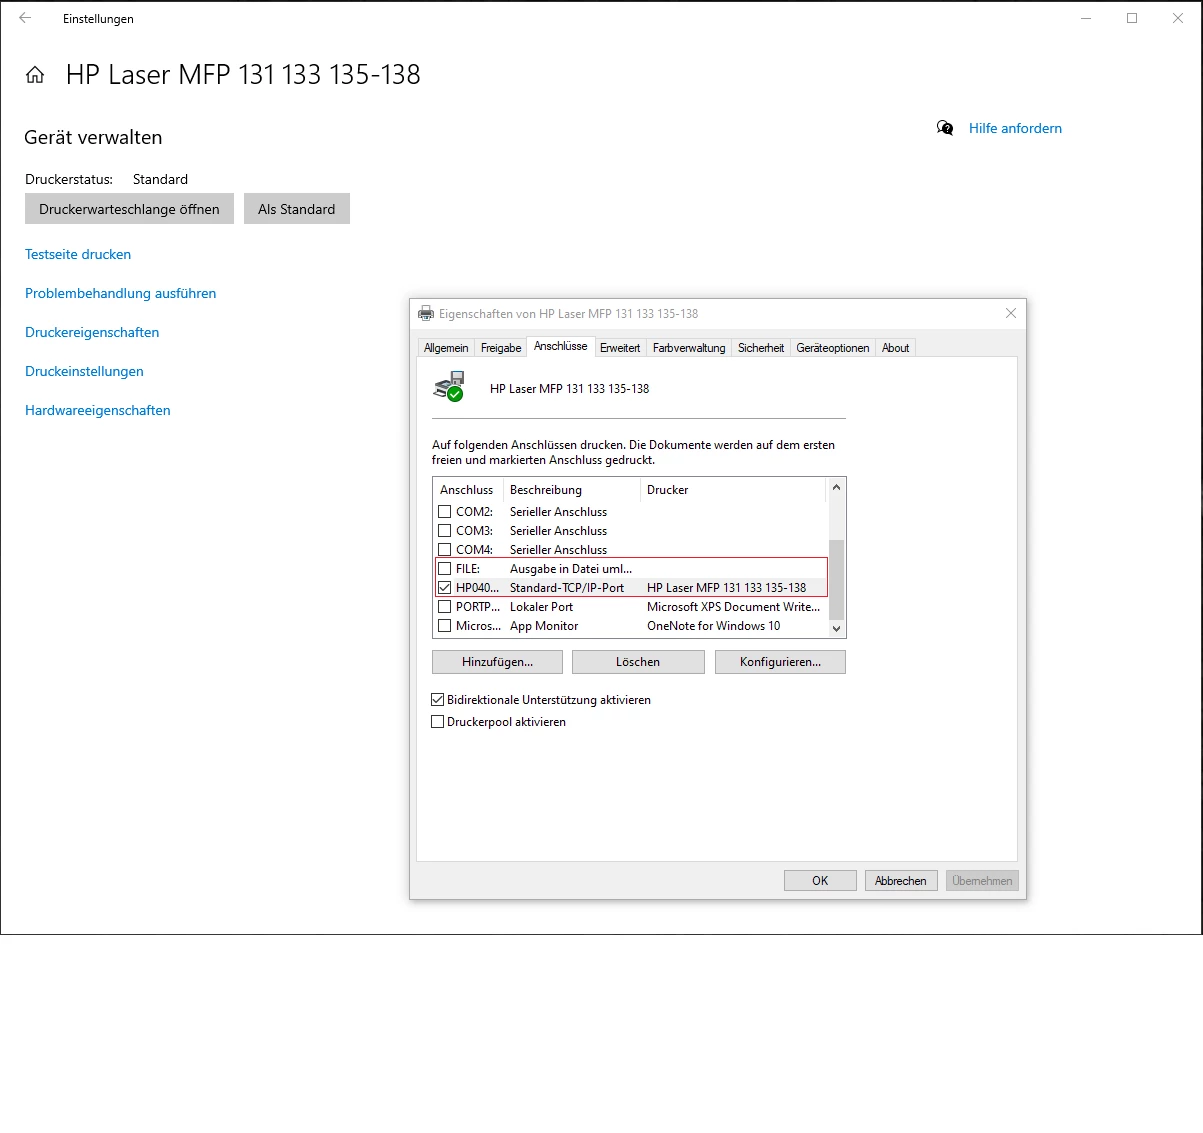Viewport: 1203px width, 1133px height.
Task: Click the Hilfe anfordern link
Action: (x=1015, y=128)
